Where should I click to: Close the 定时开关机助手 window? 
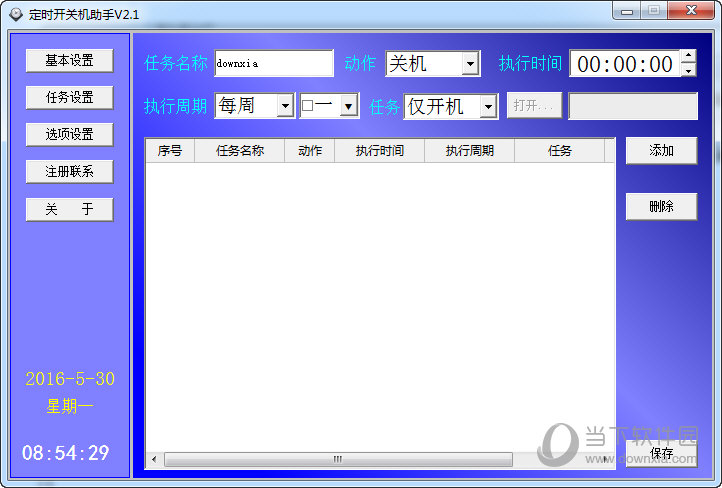pyautogui.click(x=691, y=11)
